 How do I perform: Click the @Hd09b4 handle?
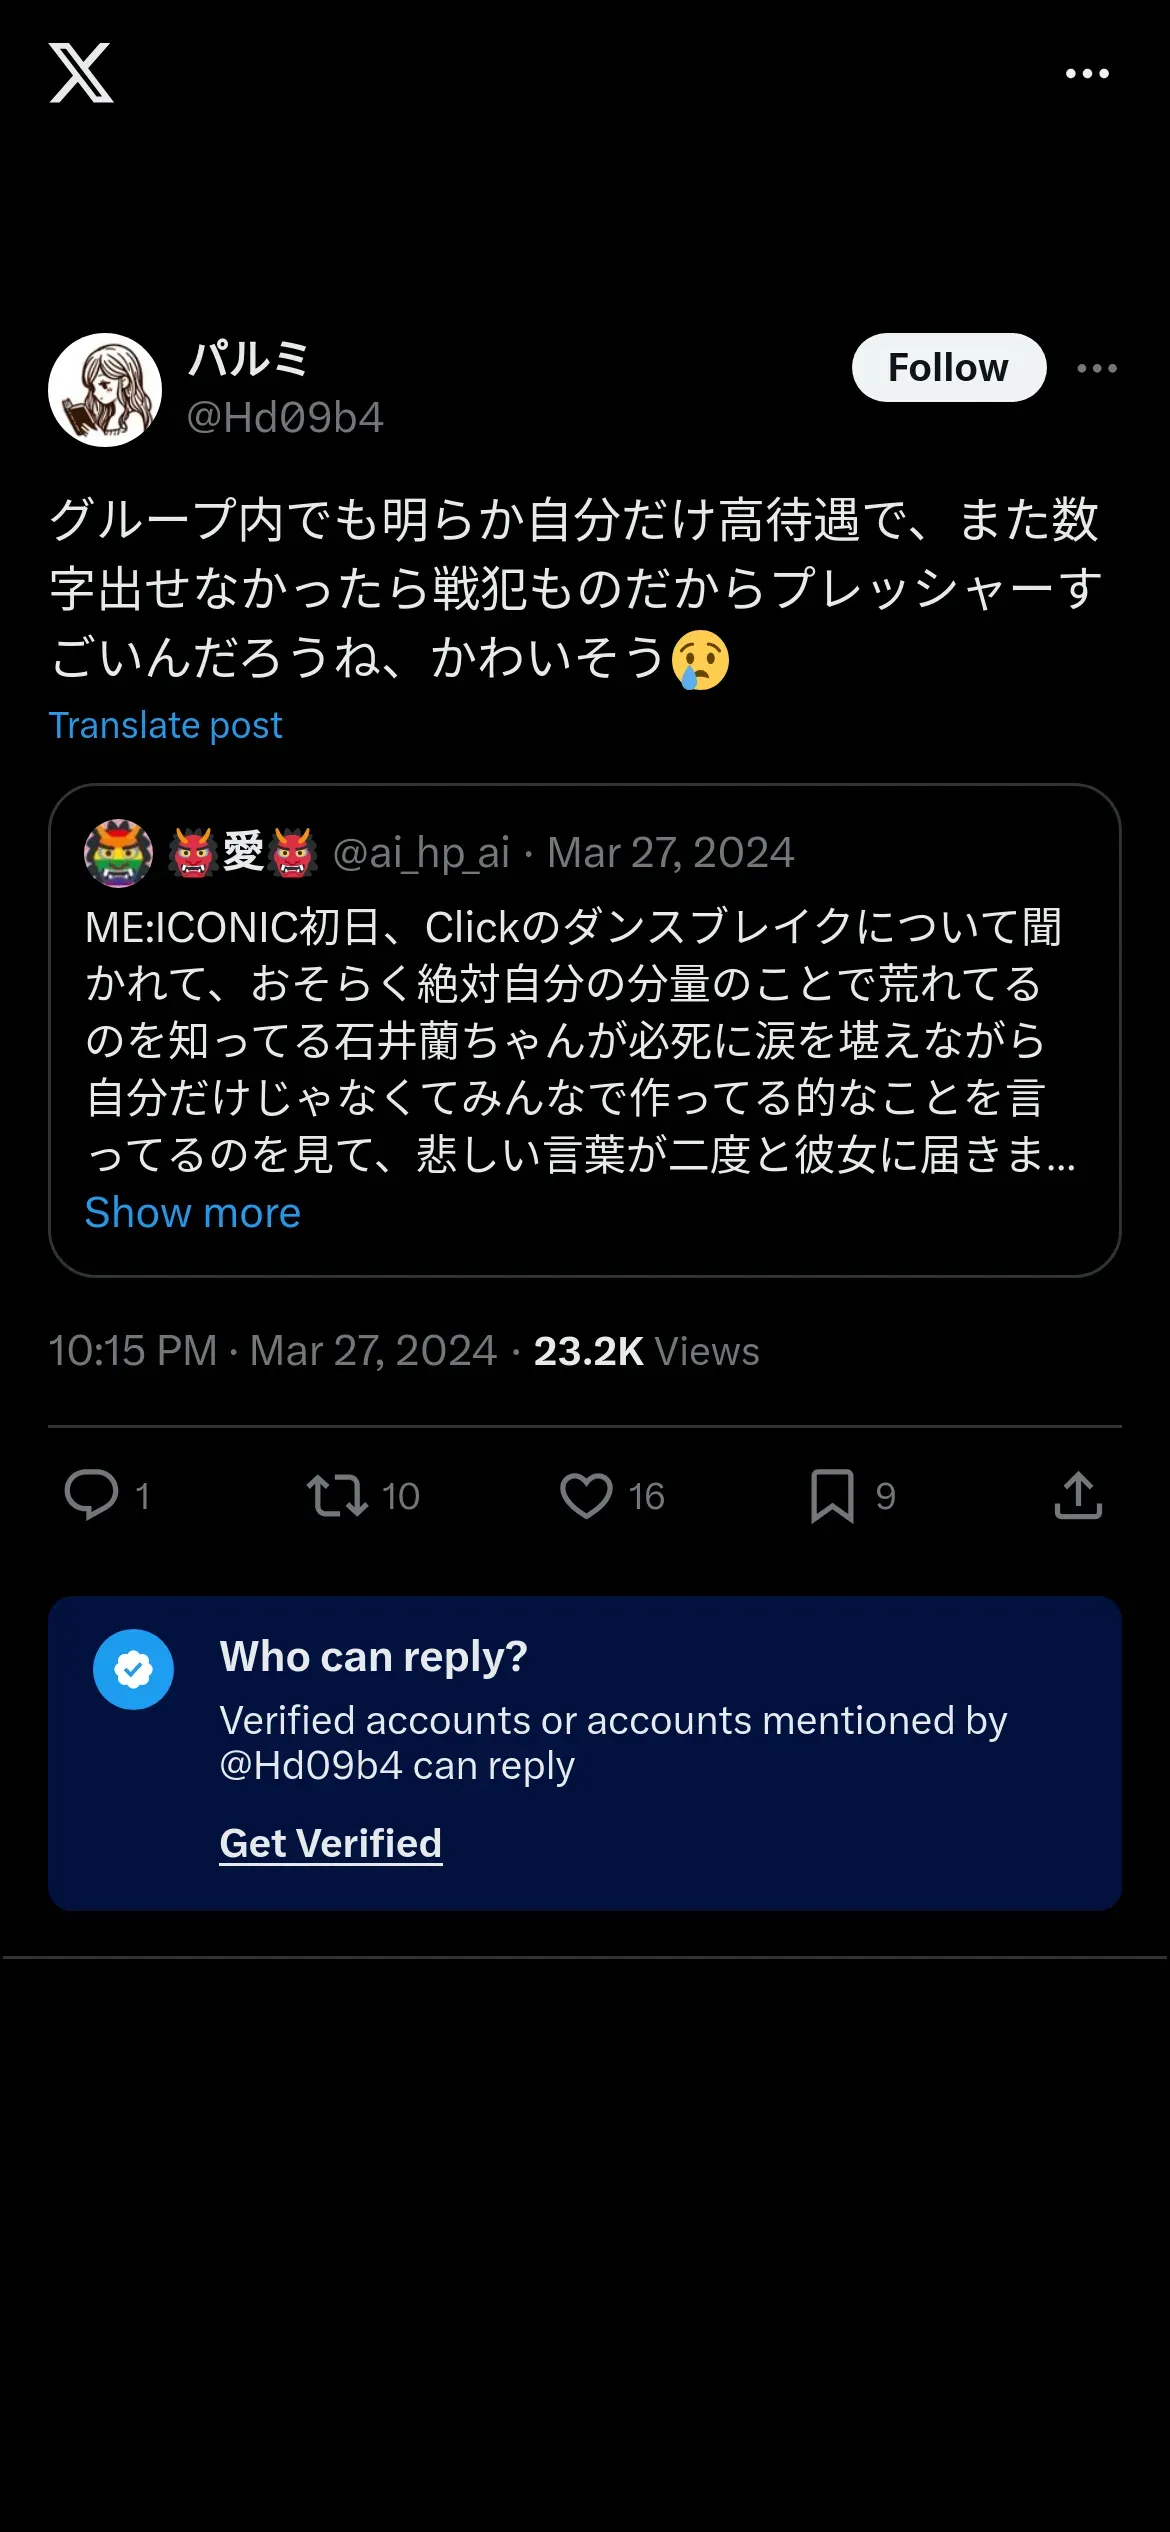285,418
